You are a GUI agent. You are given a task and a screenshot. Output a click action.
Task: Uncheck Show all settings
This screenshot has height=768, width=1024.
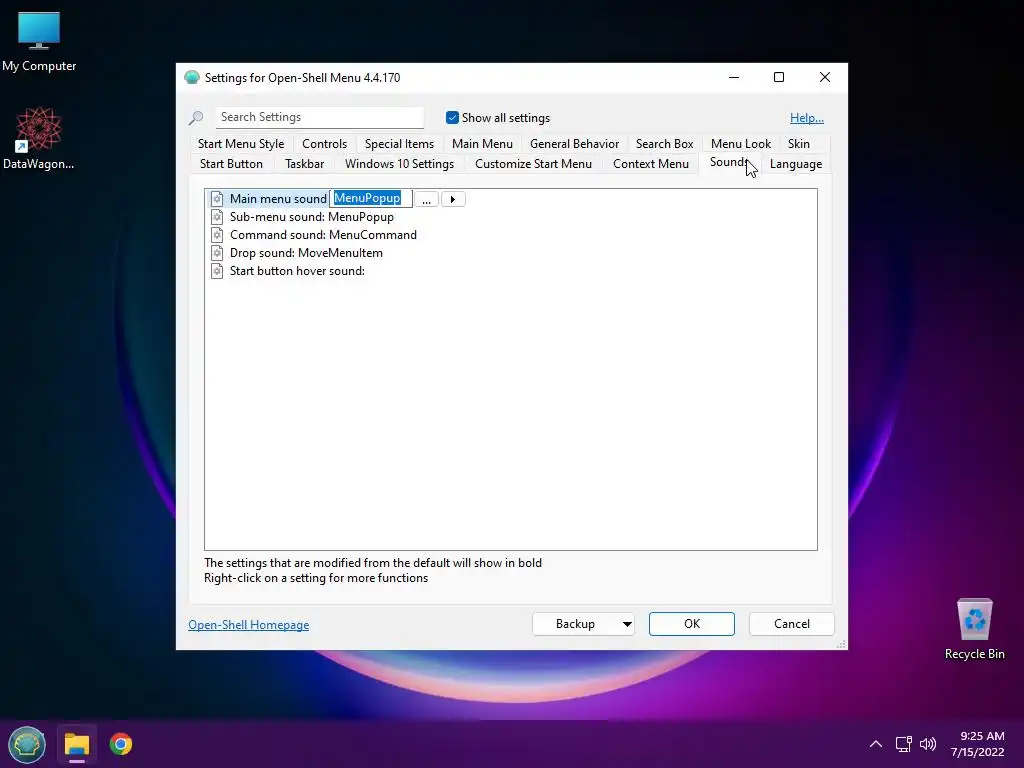click(x=452, y=118)
